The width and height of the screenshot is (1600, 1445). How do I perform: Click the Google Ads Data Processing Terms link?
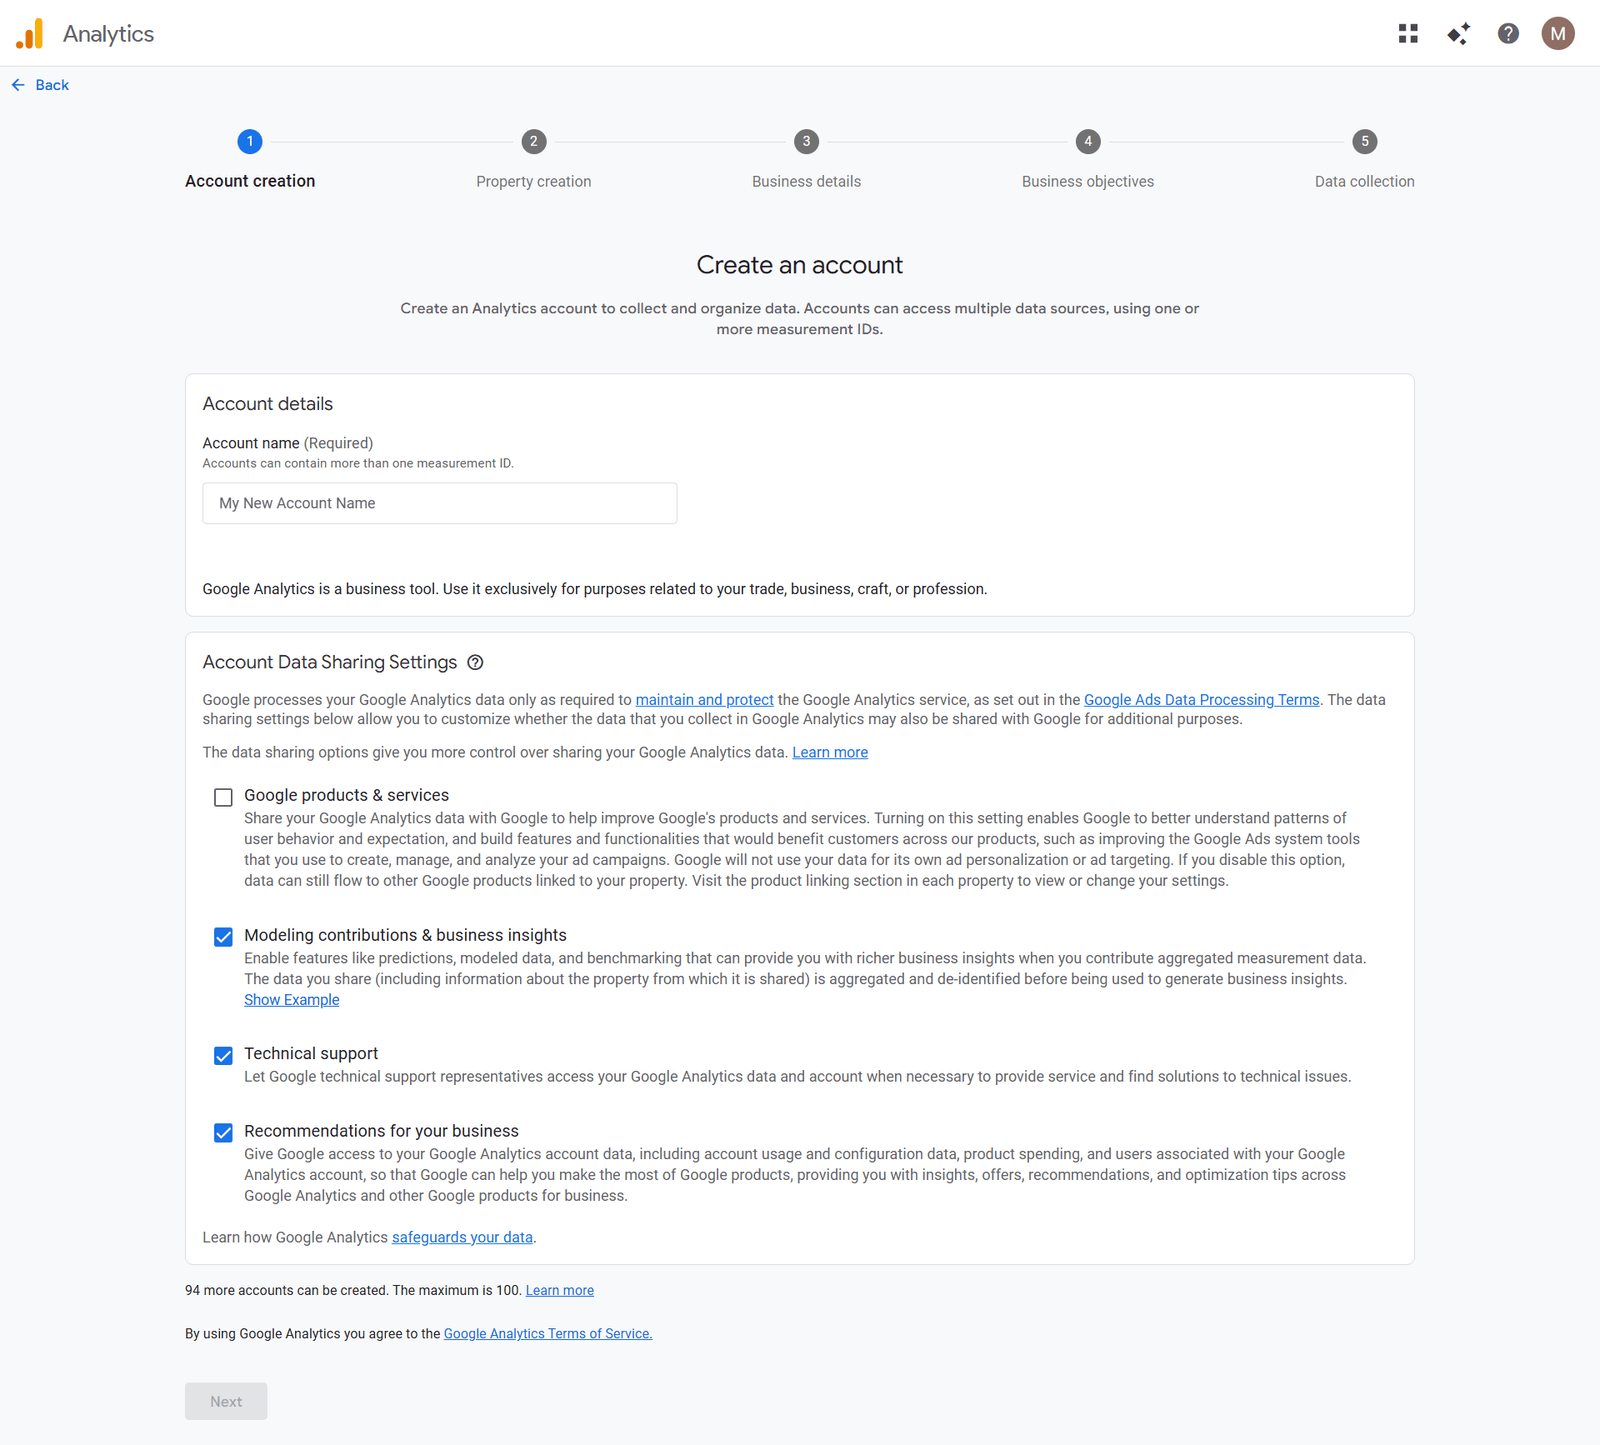click(1202, 699)
